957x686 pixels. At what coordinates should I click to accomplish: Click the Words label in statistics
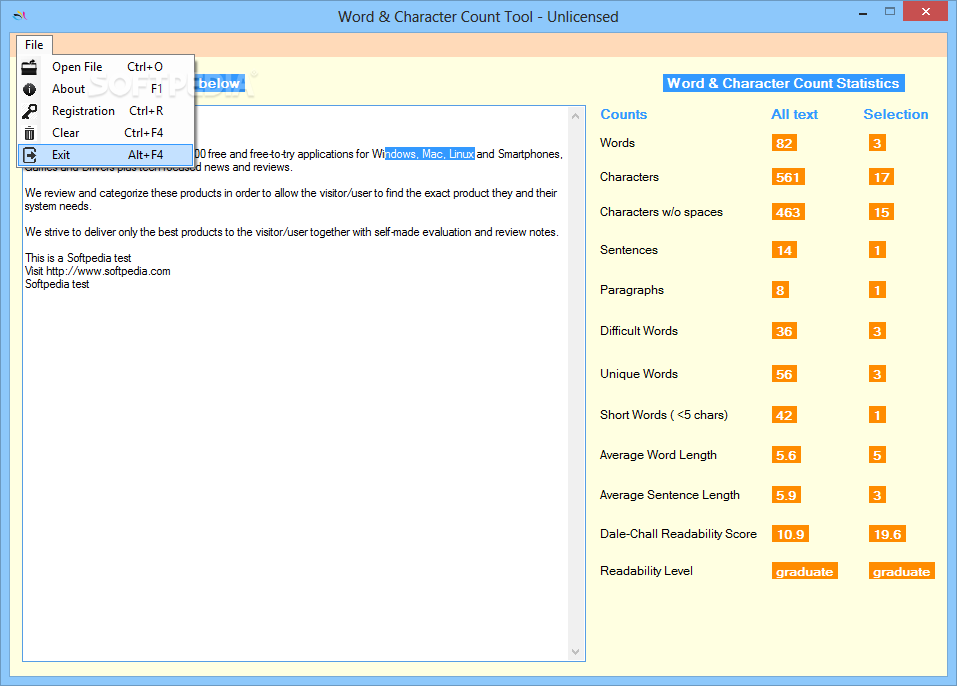pos(617,143)
